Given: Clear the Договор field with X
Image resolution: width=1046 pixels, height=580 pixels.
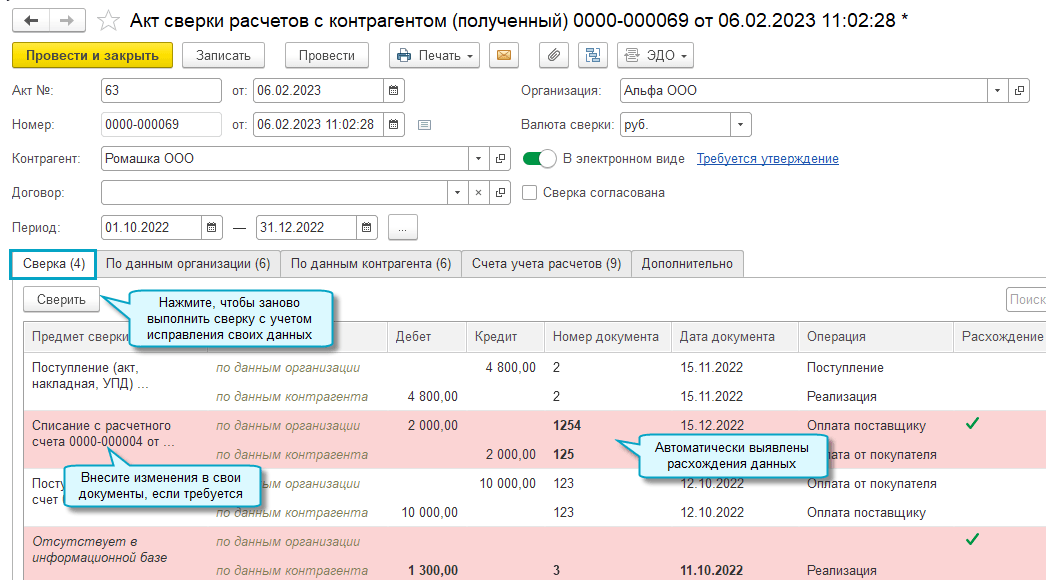Looking at the screenshot, I should point(478,193).
